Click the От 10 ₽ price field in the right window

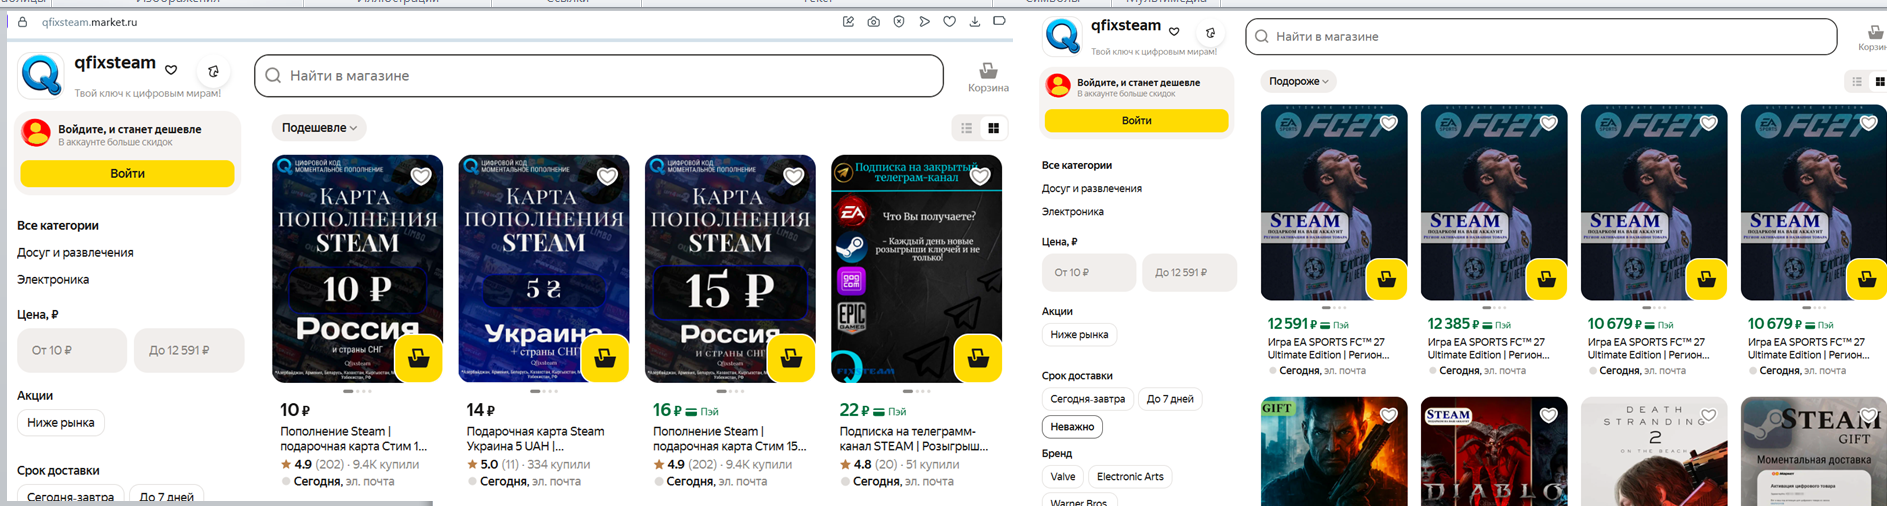pyautogui.click(x=1089, y=272)
